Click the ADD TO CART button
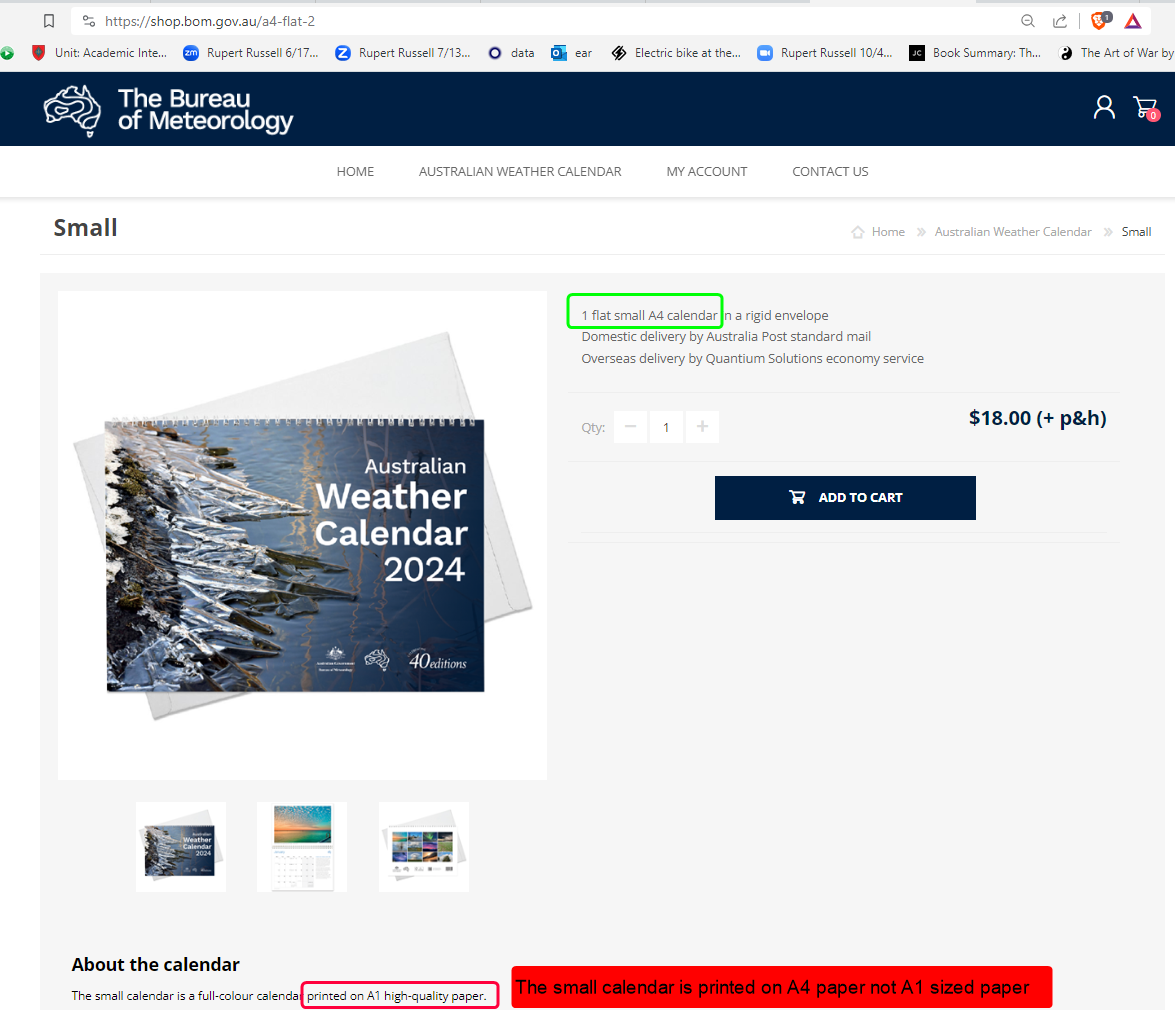 point(845,498)
